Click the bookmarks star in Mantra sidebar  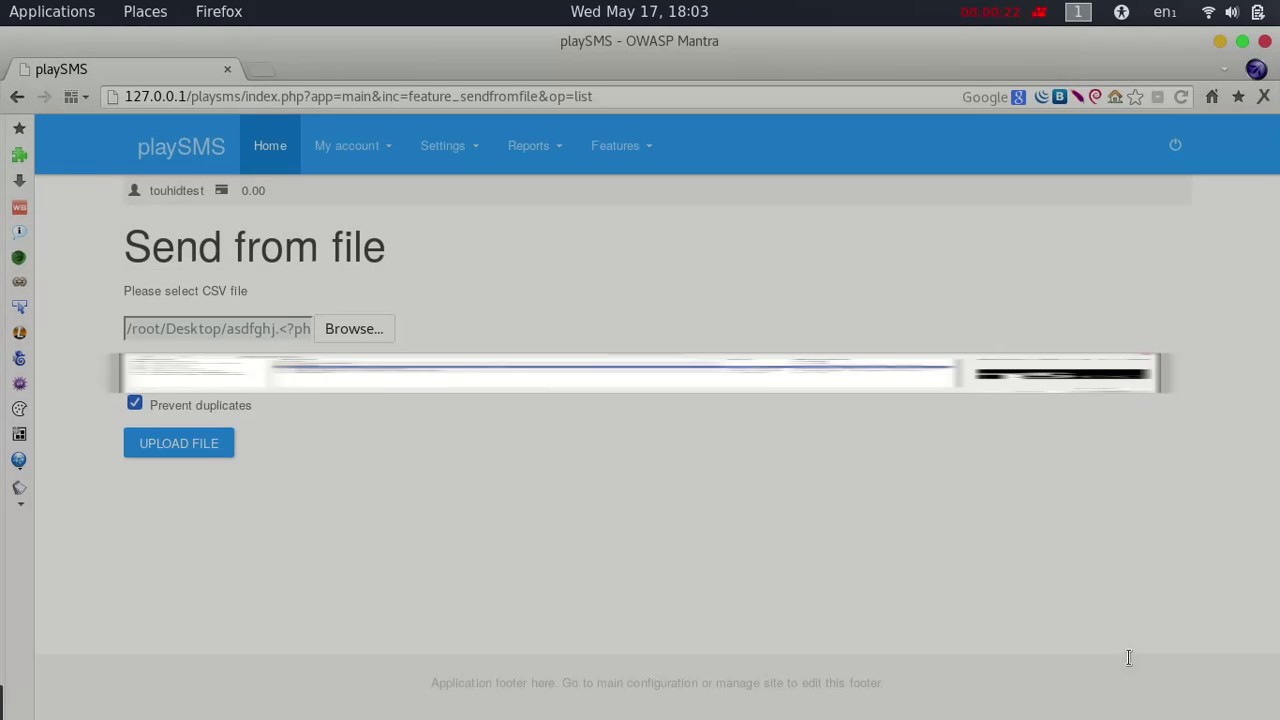tap(19, 129)
